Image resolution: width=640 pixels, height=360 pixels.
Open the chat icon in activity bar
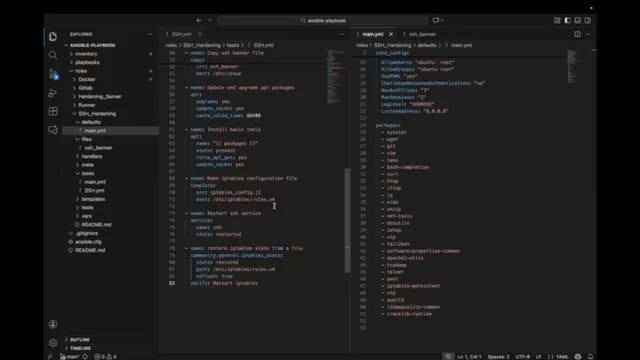pyautogui.click(x=53, y=130)
